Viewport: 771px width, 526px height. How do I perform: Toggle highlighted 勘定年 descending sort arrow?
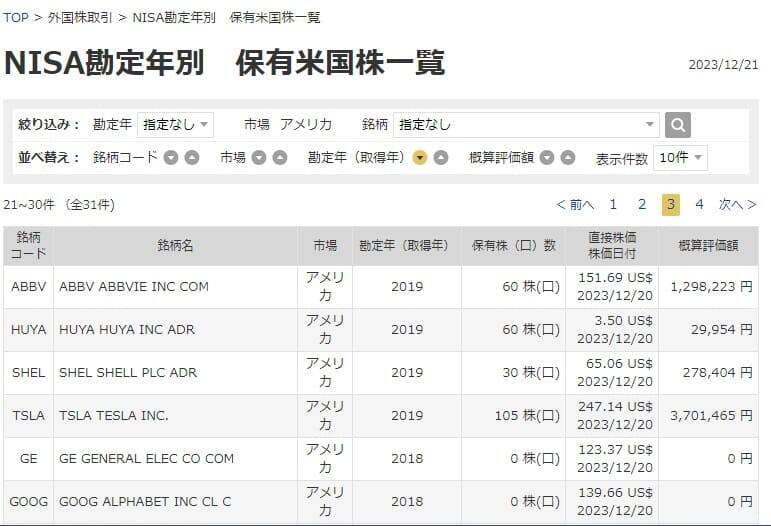click(x=419, y=158)
